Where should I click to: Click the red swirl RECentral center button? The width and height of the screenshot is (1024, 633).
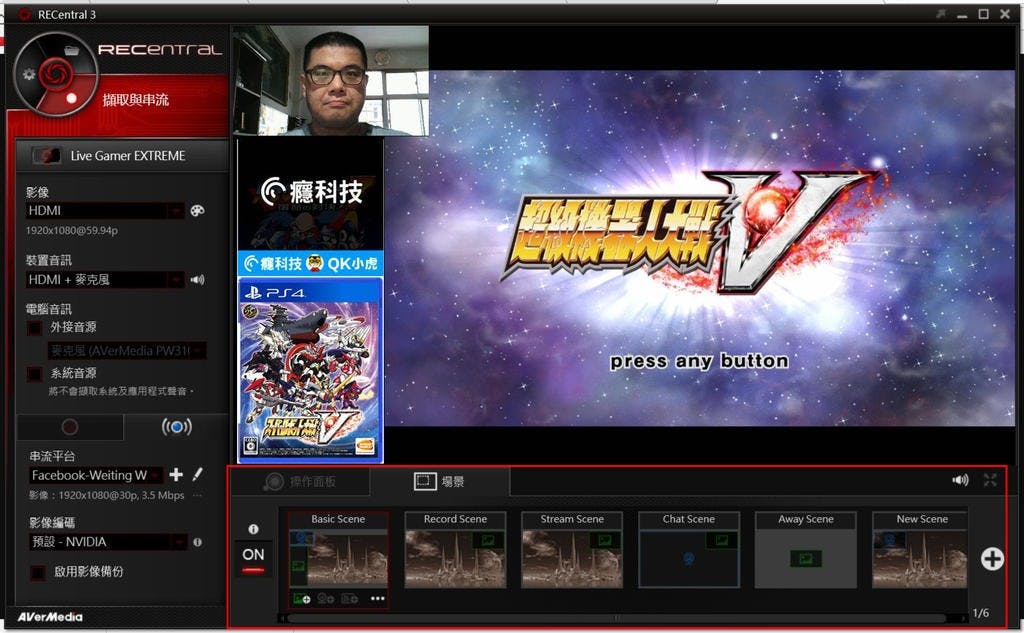click(55, 73)
